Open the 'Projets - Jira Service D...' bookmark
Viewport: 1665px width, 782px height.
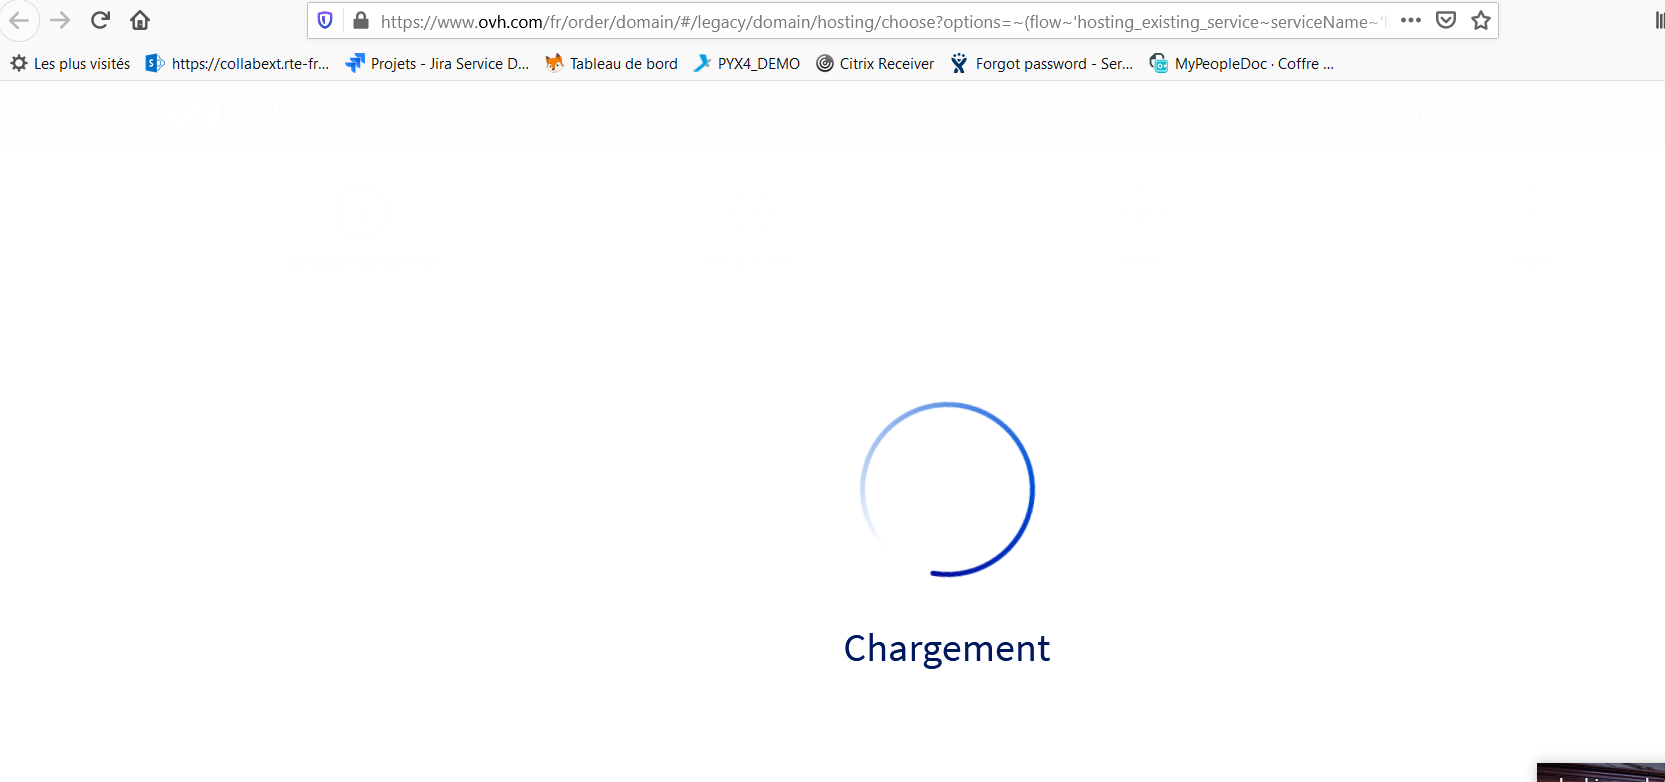[437, 64]
